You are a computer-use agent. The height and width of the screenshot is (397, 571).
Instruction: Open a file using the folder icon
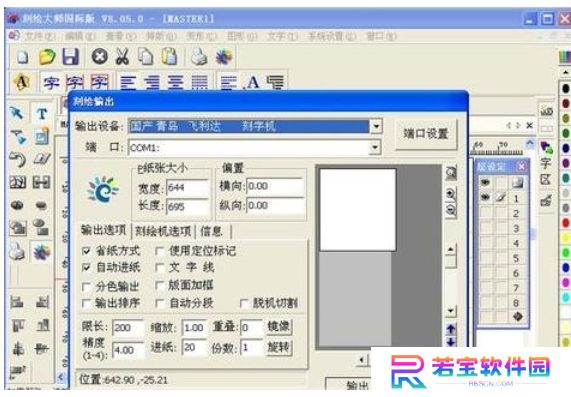[x=47, y=57]
